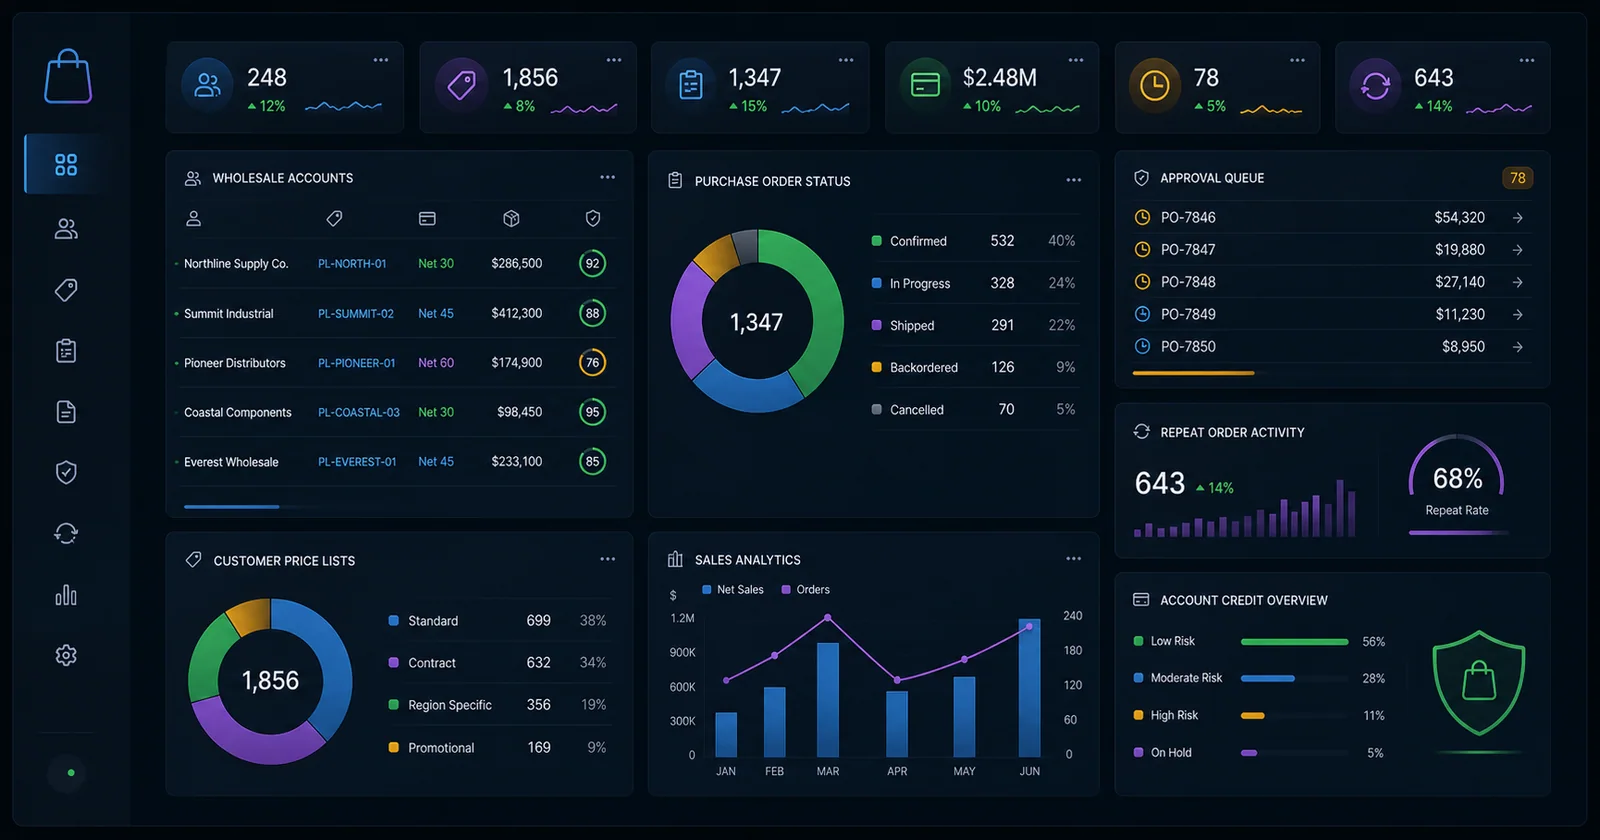Select the shield approval icon in sidebar
Screen dimensions: 1600x840
click(66, 472)
